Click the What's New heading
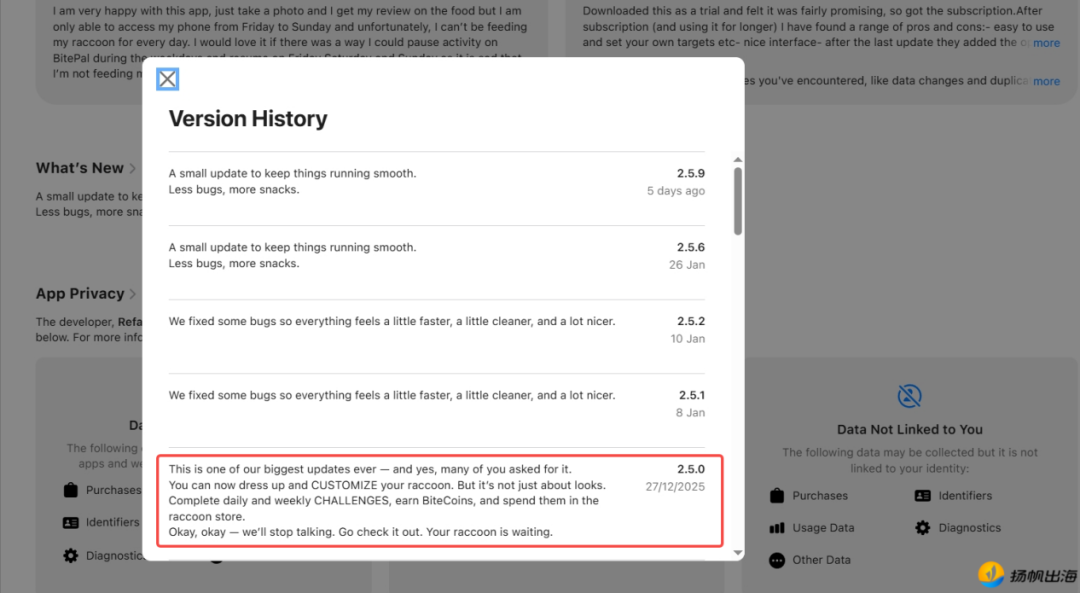The width and height of the screenshot is (1080, 593). (80, 168)
